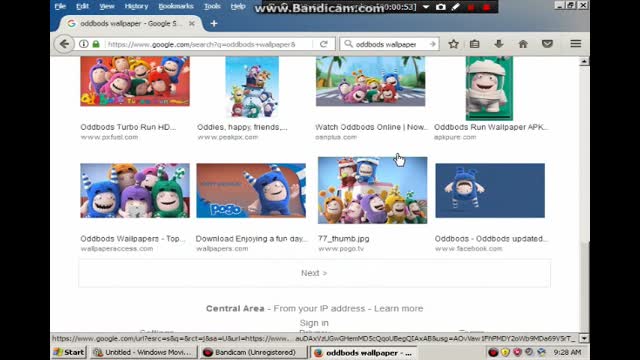Click the www.pogo.tv source text
This screenshot has height=360, width=640.
341,249
